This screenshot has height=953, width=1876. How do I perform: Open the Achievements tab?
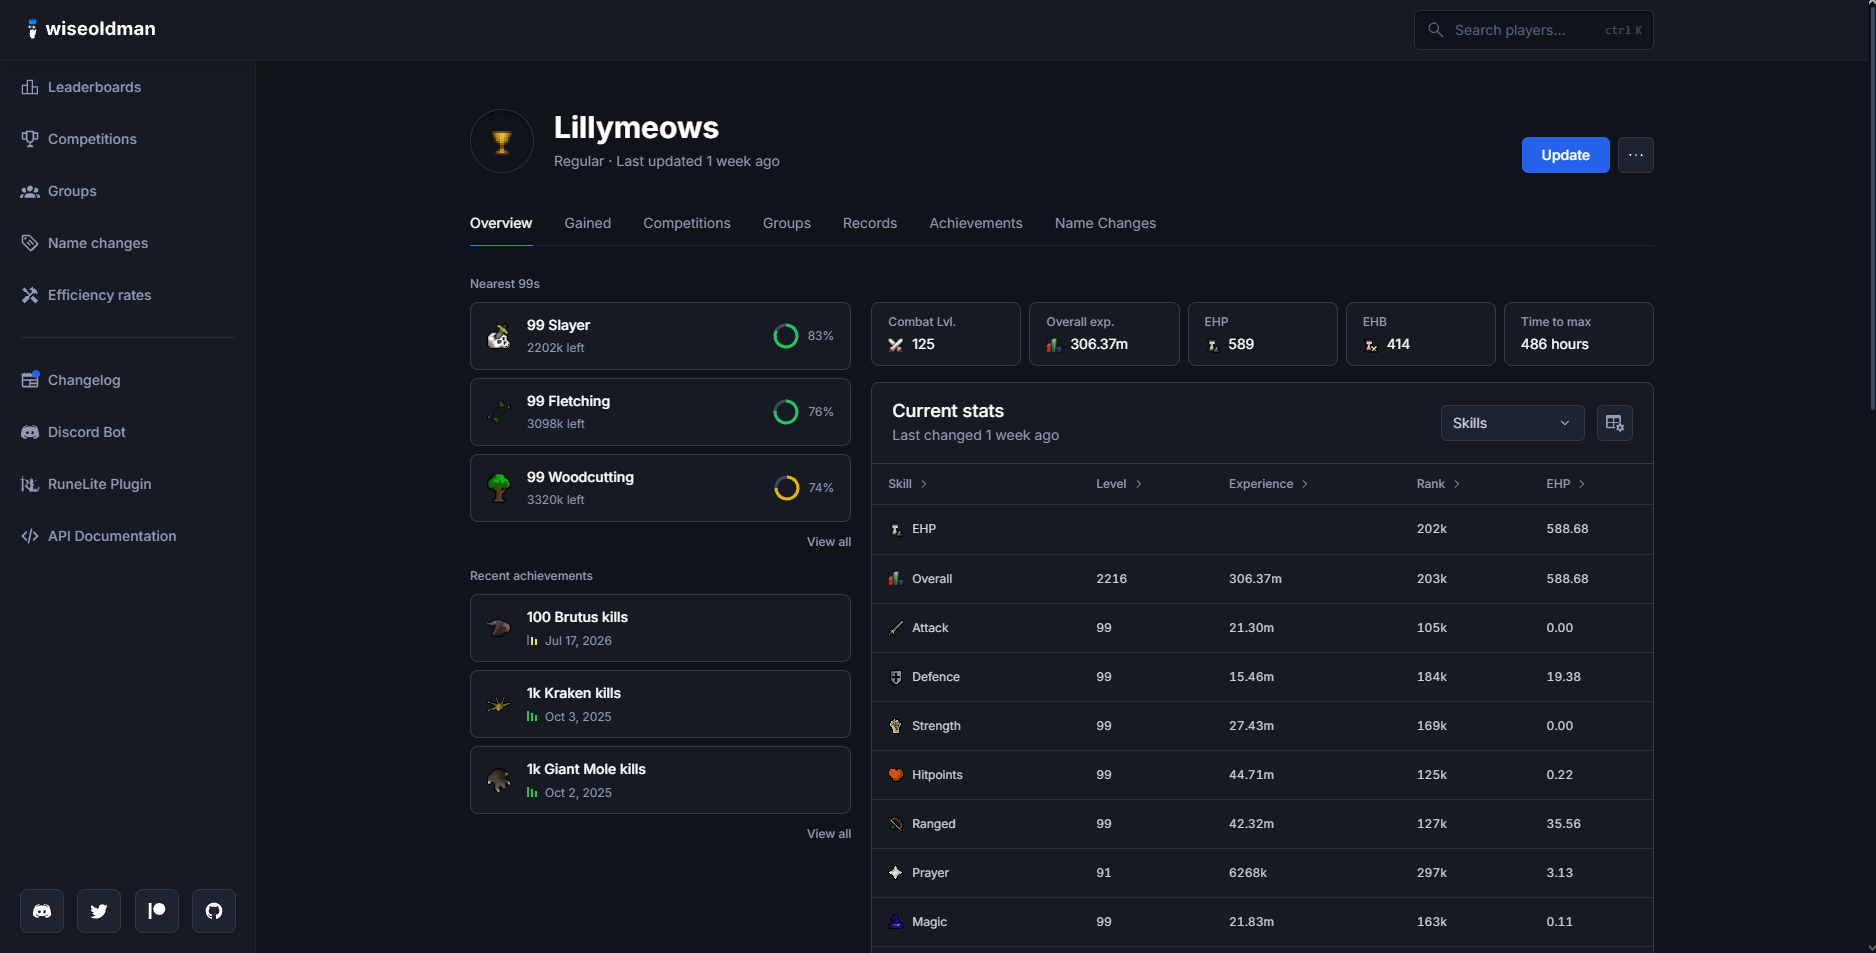[x=976, y=223]
